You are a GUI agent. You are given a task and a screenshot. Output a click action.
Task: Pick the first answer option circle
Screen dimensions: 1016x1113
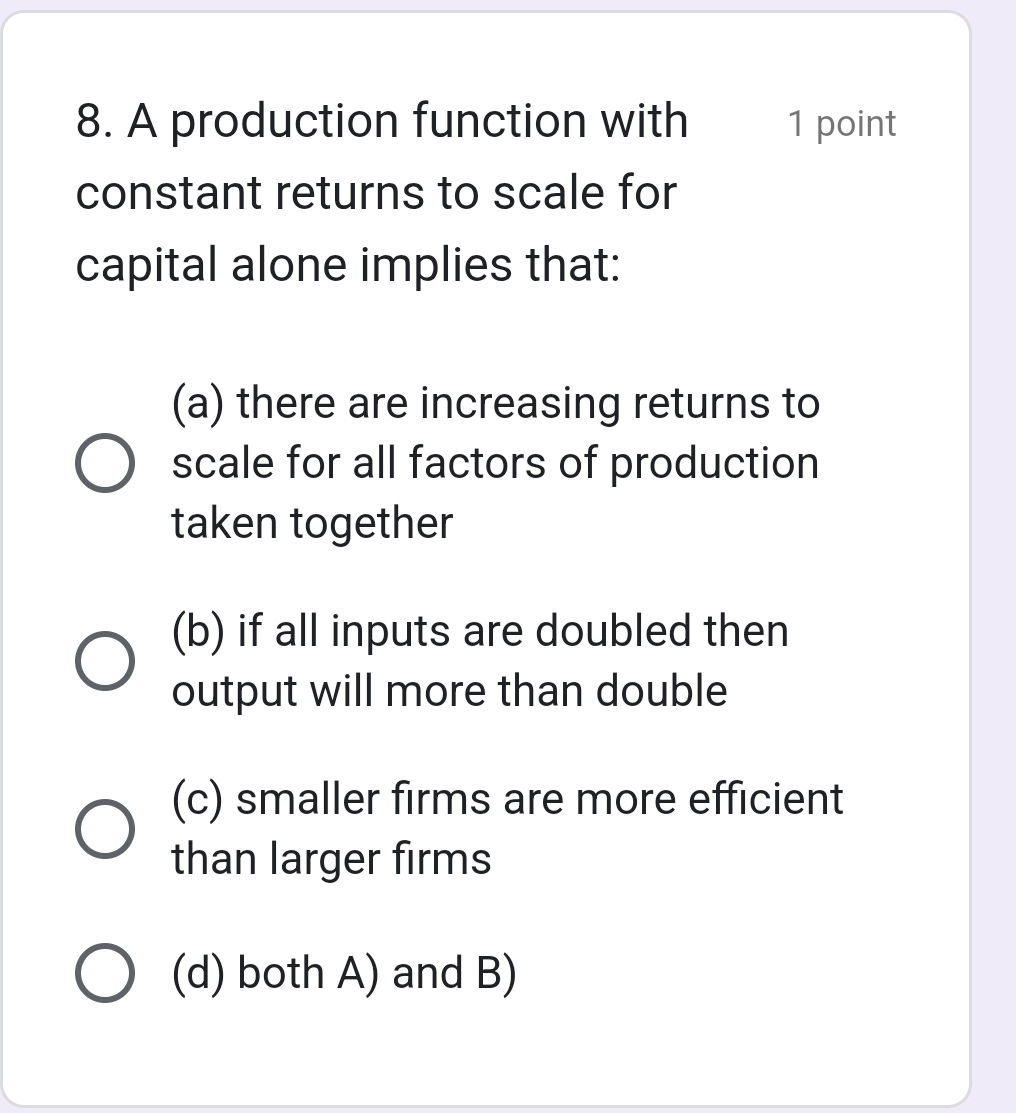(103, 462)
